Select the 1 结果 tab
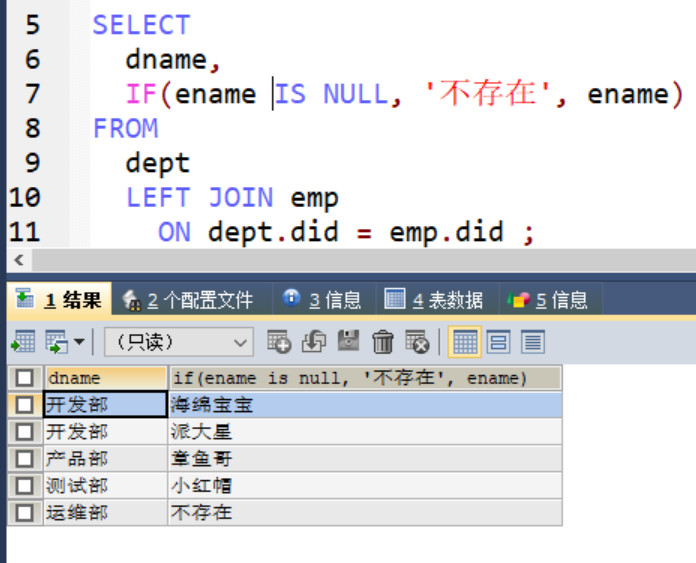Screen dimensions: 696x563 pyautogui.click(x=59, y=300)
